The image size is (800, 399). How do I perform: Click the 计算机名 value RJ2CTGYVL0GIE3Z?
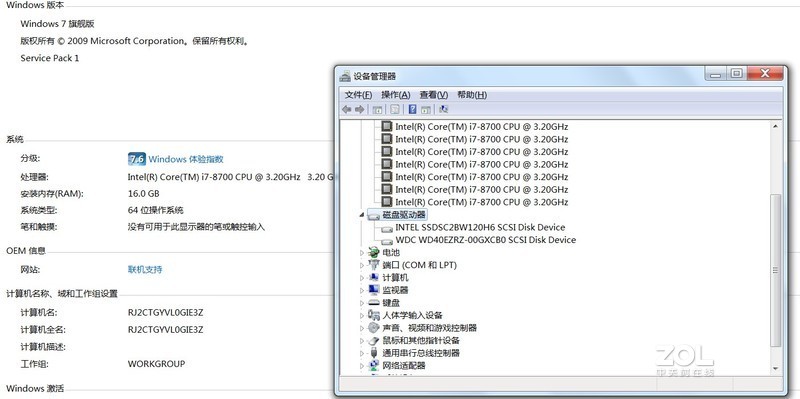tap(165, 313)
